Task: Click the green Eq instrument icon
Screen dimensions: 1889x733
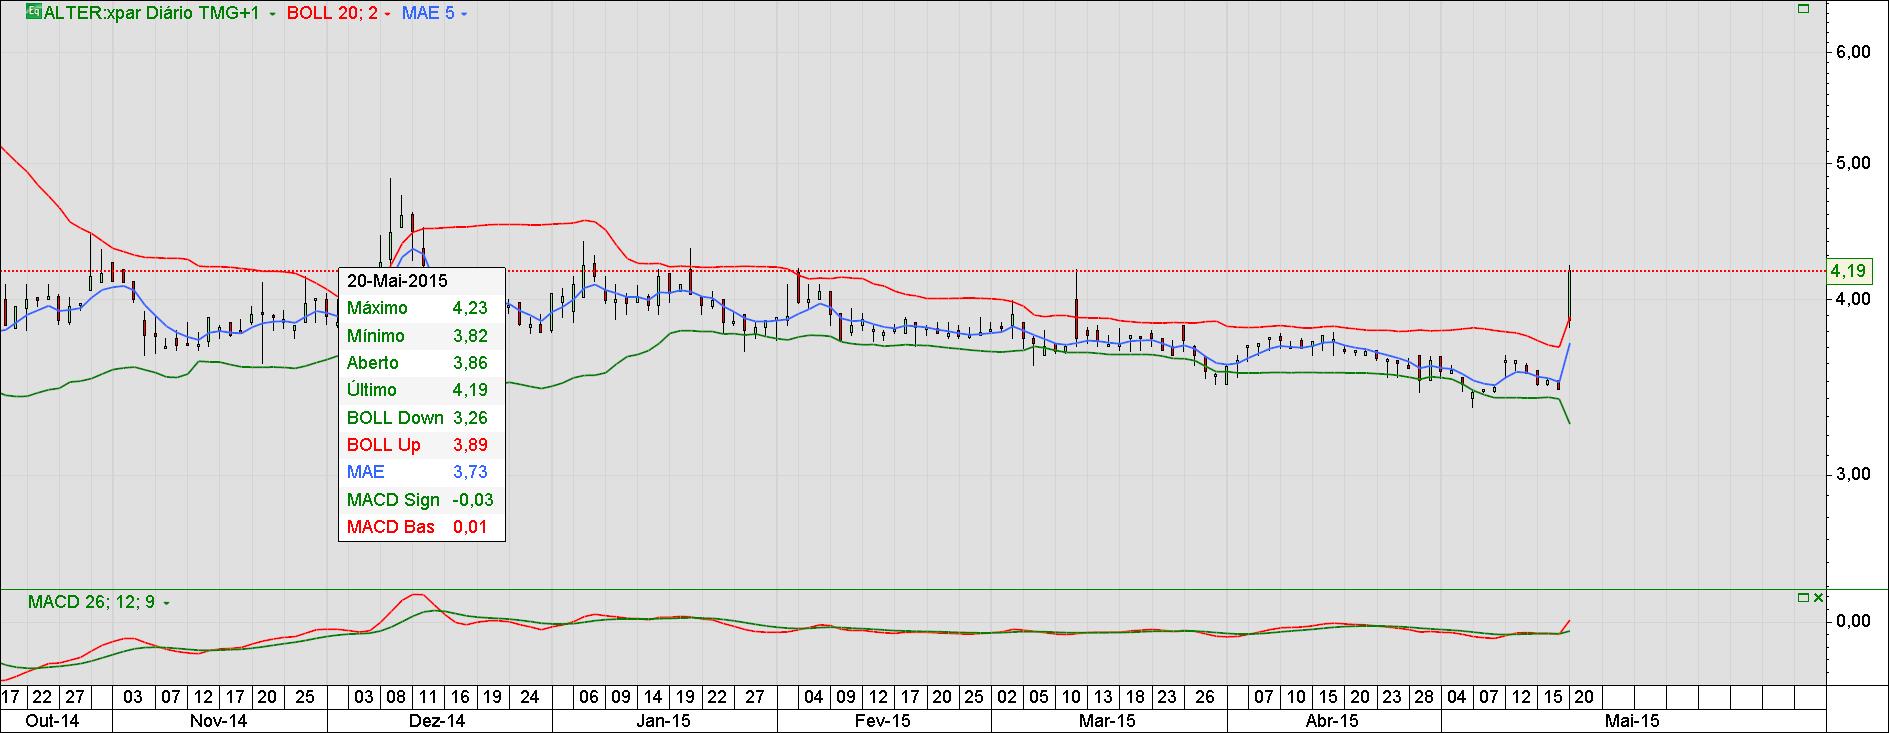Action: point(34,13)
